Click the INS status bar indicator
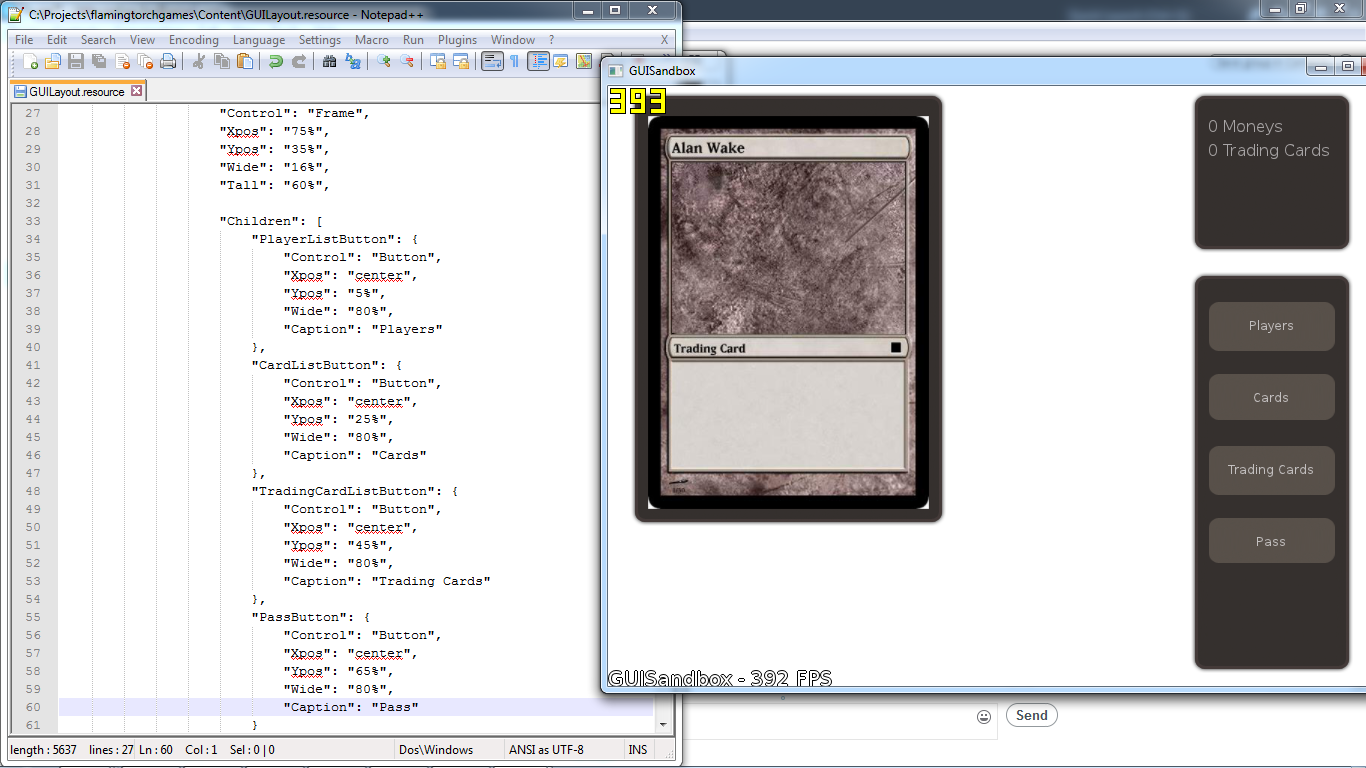The height and width of the screenshot is (768, 1366). (637, 749)
